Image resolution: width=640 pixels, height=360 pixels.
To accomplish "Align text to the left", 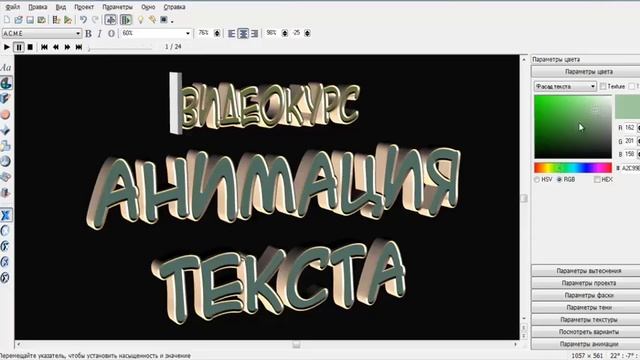I will click(x=231, y=33).
